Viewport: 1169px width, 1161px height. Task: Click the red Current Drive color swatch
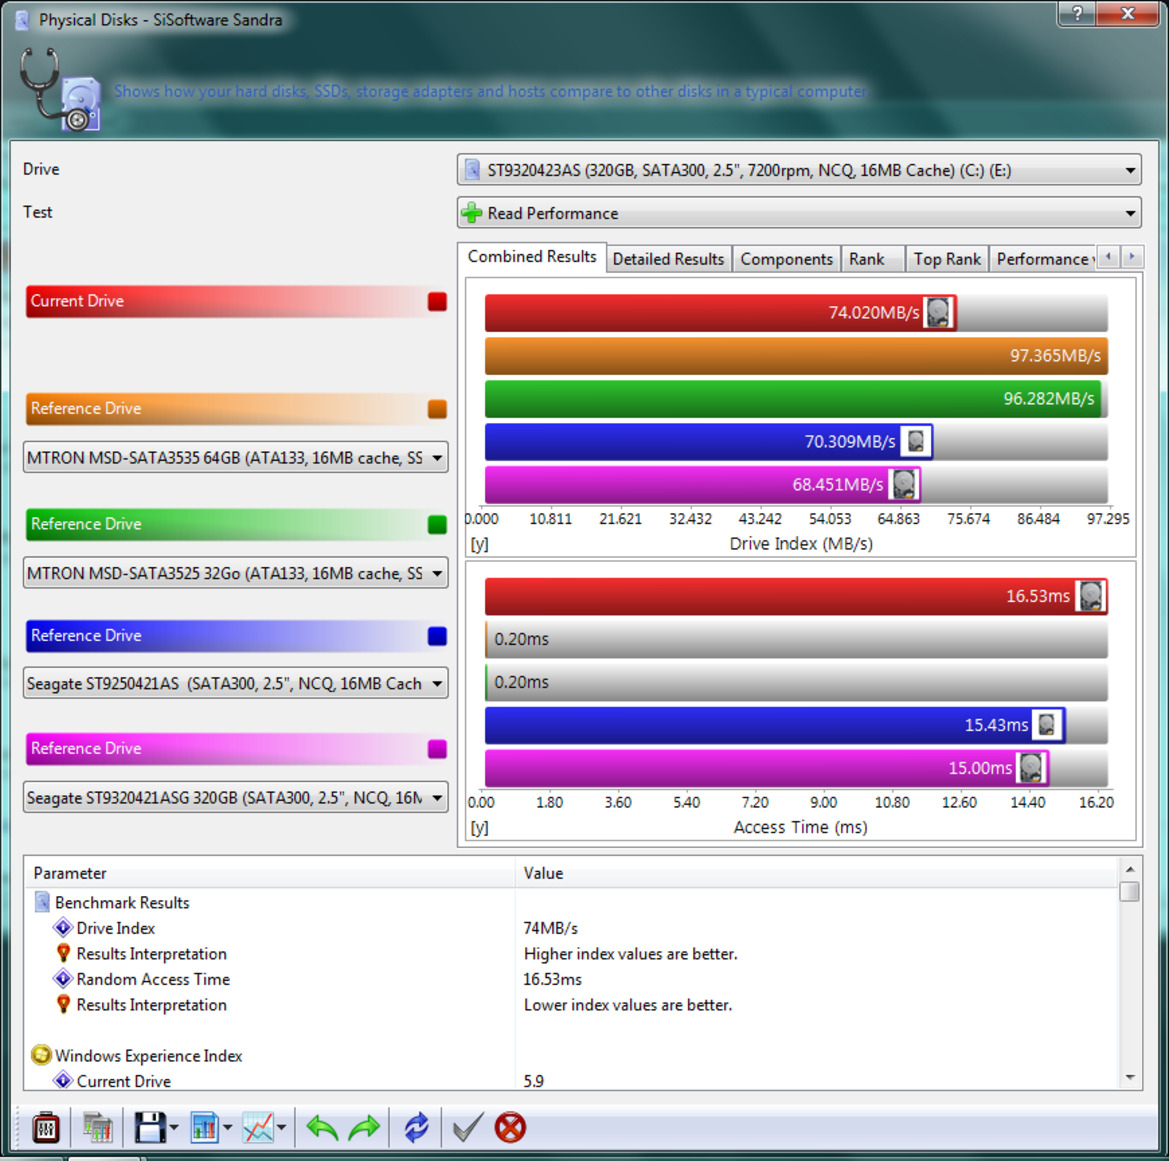click(x=437, y=301)
